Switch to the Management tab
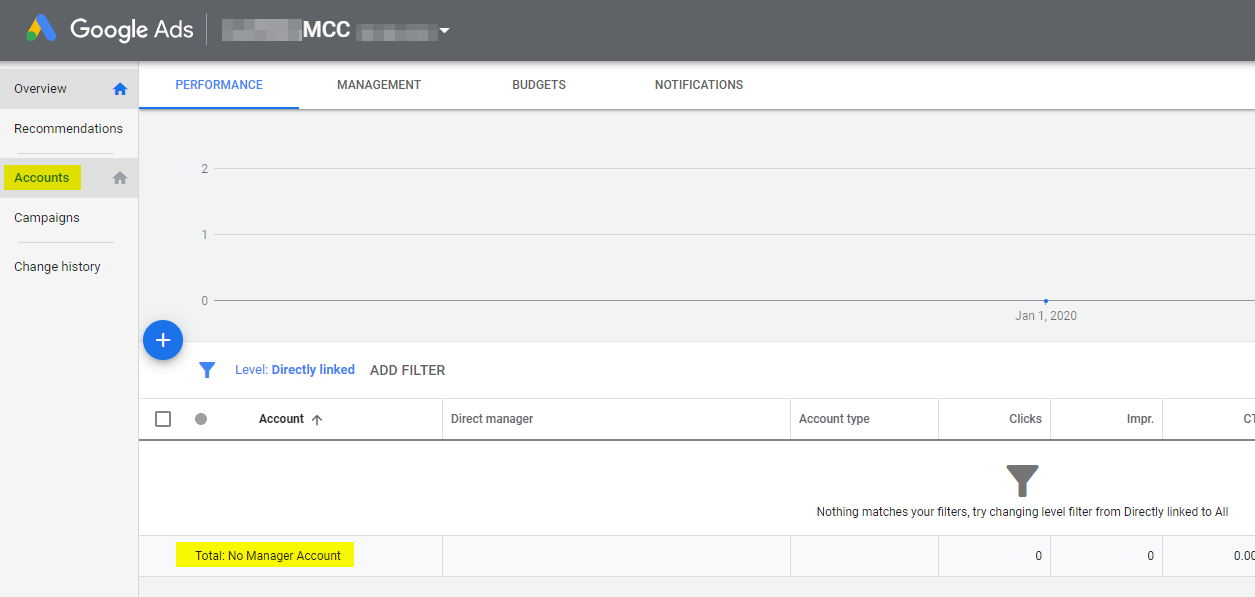Image resolution: width=1255 pixels, height=597 pixels. click(x=379, y=85)
